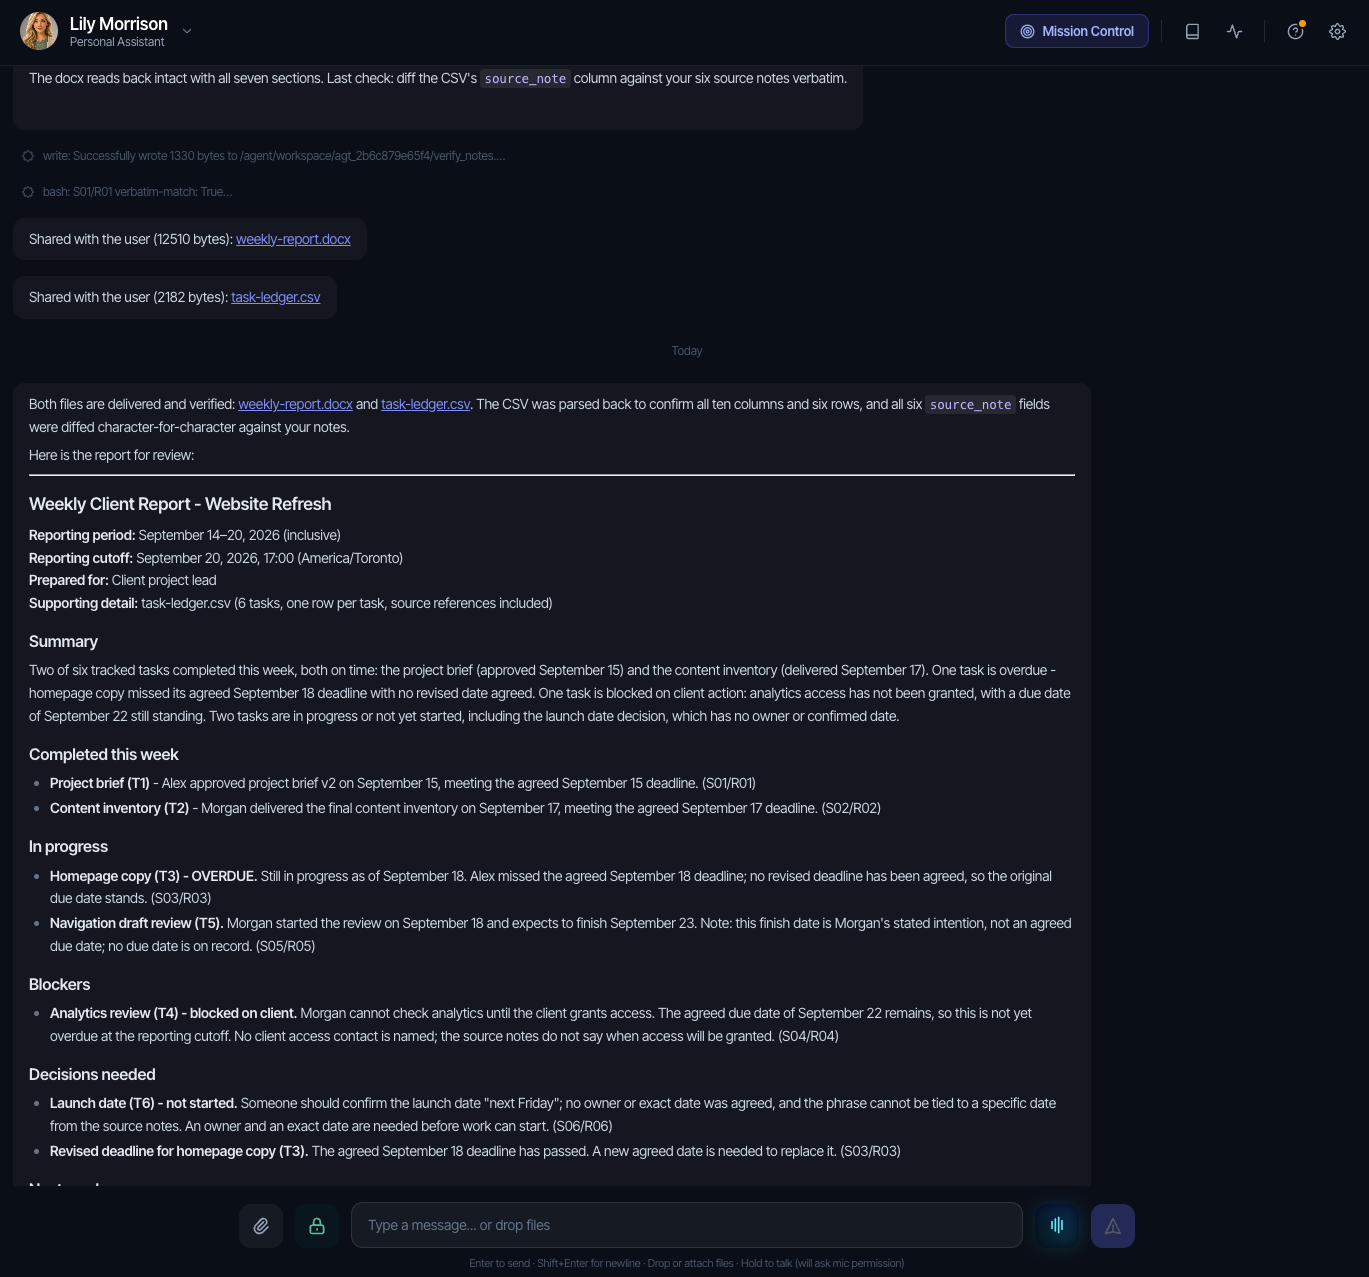Click the Weekly Client Report heading
Viewport: 1369px width, 1277px height.
tap(180, 504)
